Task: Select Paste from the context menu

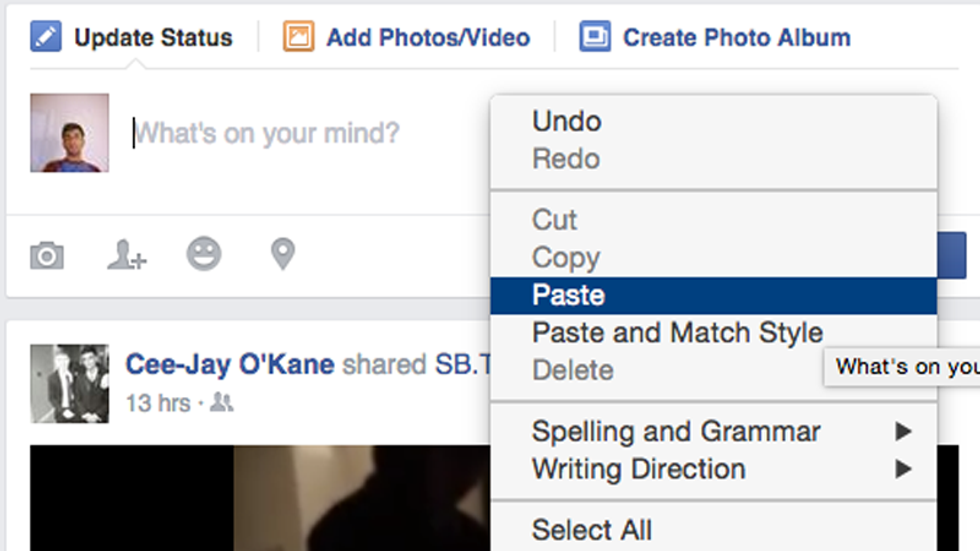Action: coord(569,296)
